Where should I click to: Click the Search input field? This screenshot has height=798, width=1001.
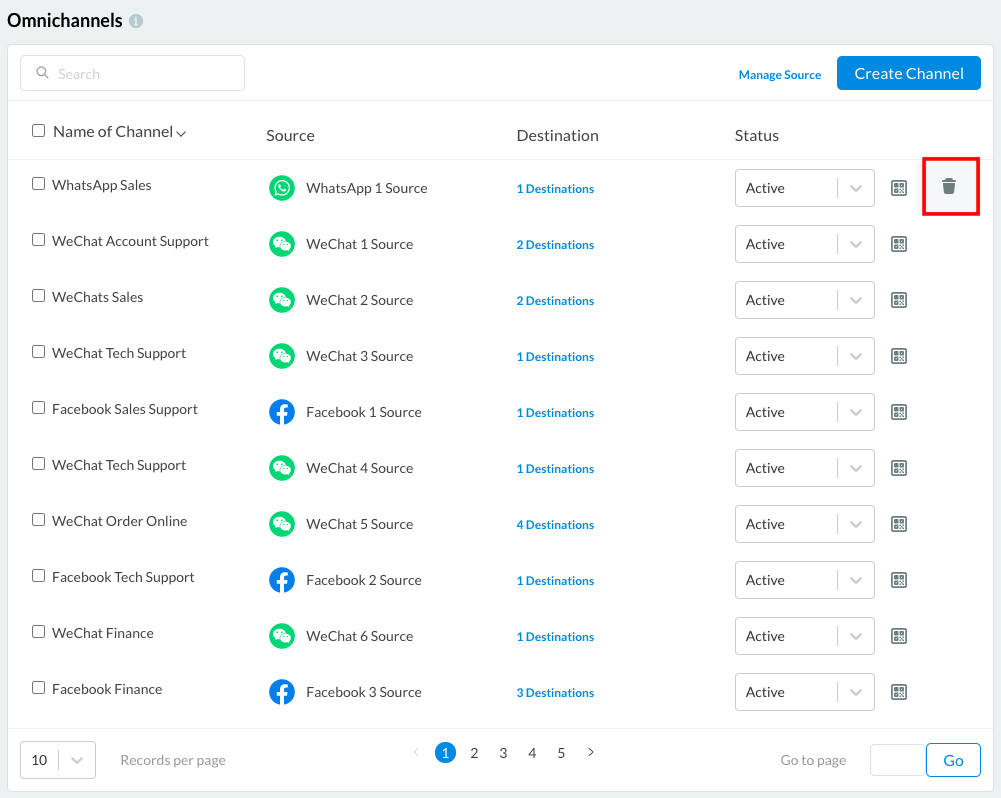[x=132, y=73]
